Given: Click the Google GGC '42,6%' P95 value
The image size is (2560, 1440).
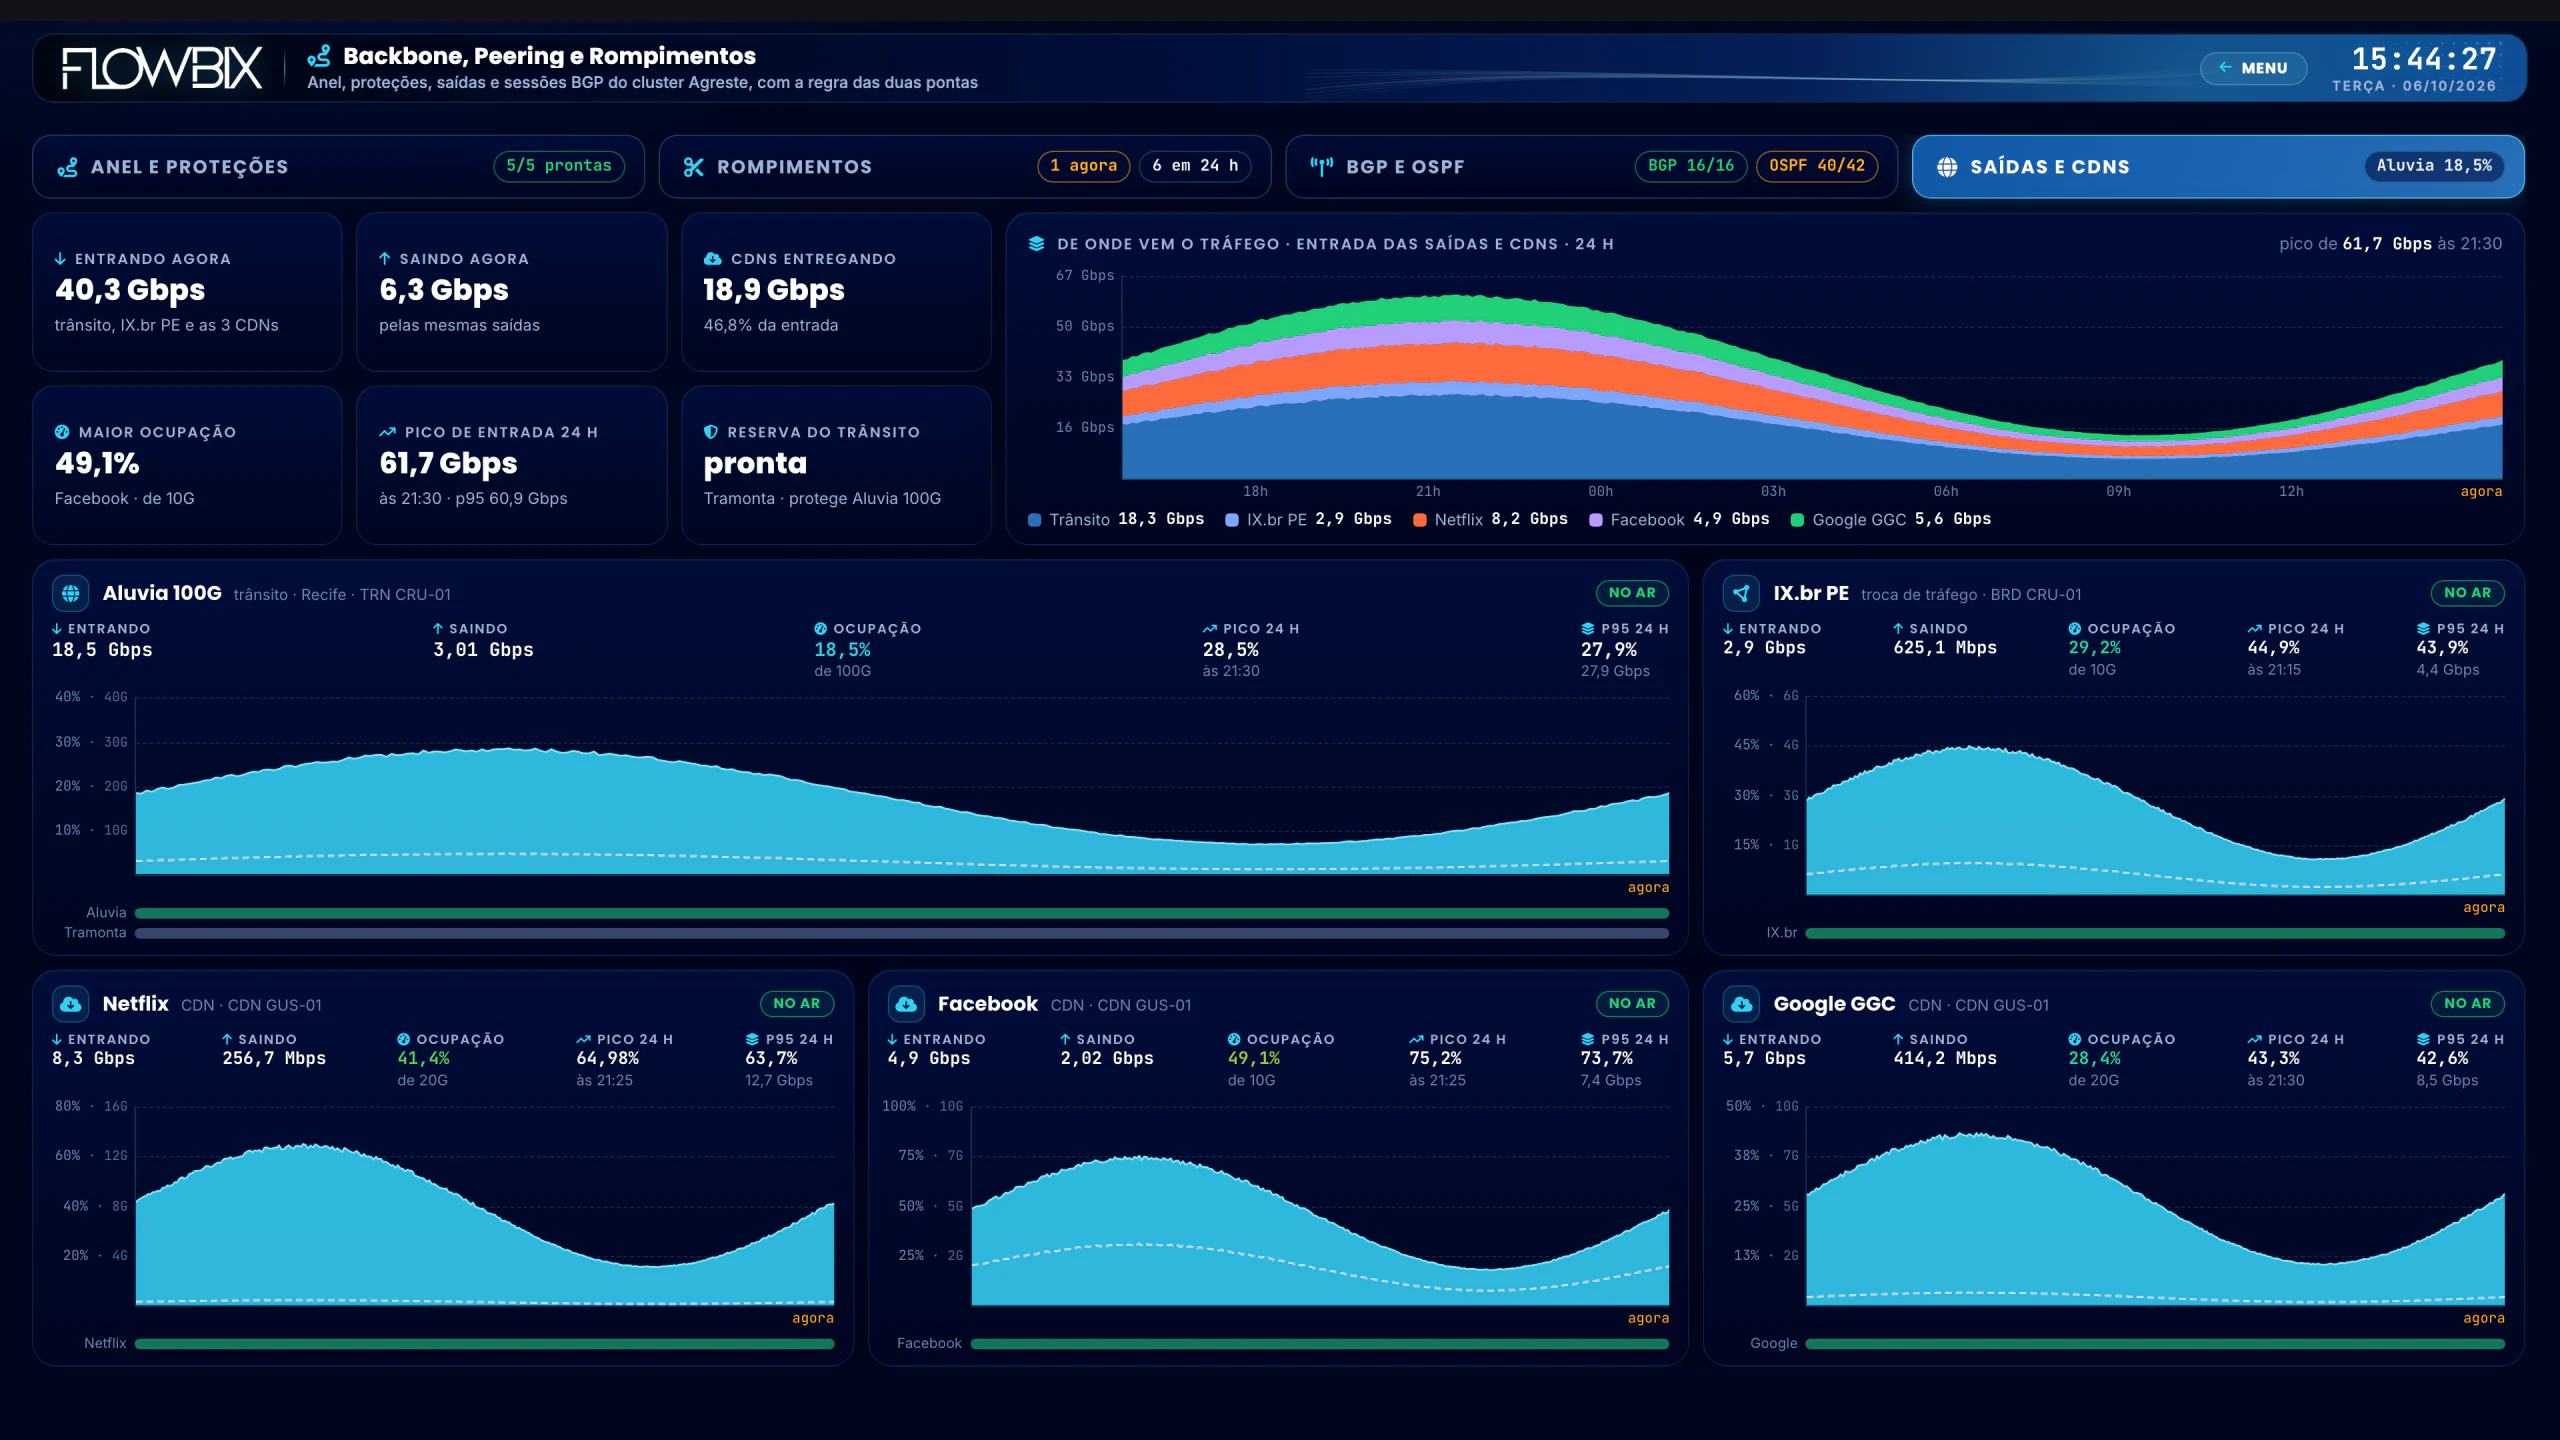Looking at the screenshot, I should tap(2442, 1059).
